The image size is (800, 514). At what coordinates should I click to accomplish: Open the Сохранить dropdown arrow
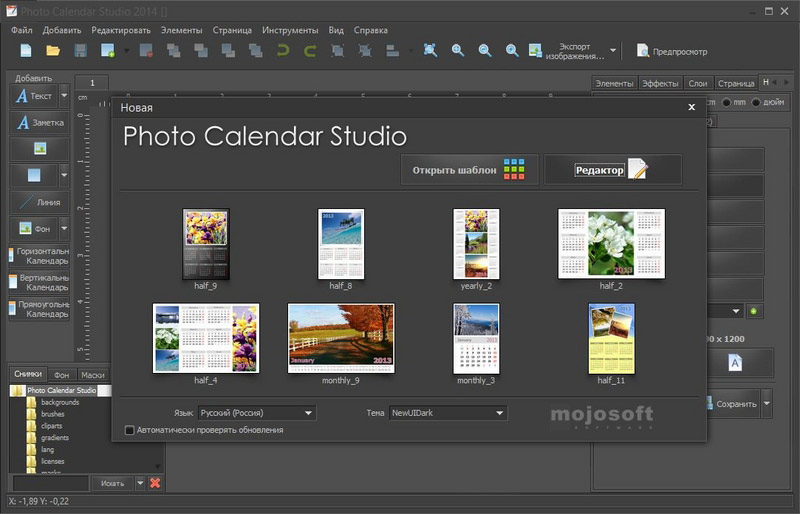[766, 403]
